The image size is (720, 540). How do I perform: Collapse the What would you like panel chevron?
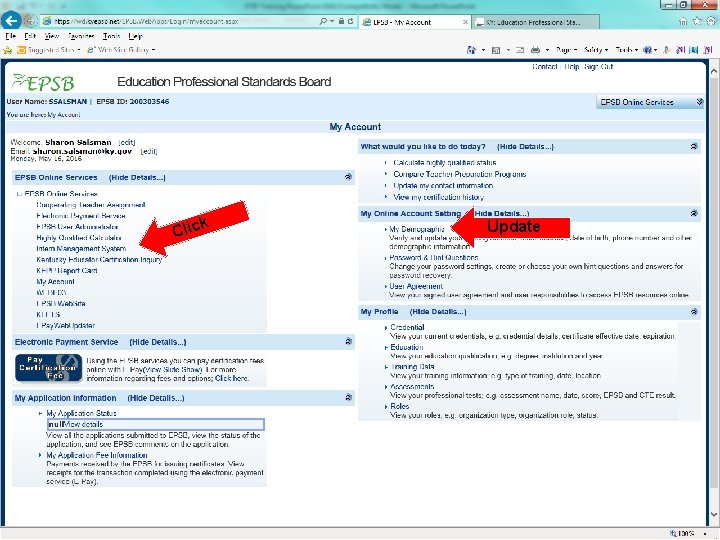coord(694,146)
